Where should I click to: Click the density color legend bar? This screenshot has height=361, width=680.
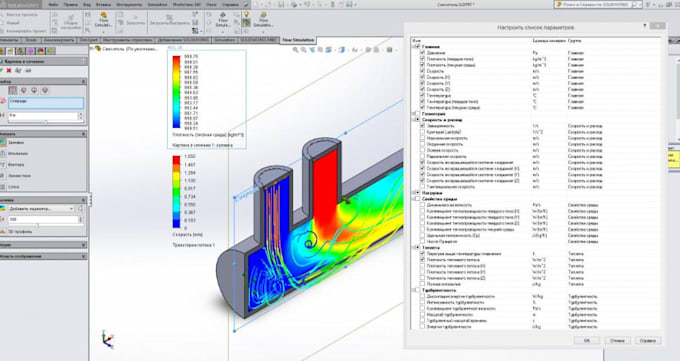click(177, 92)
